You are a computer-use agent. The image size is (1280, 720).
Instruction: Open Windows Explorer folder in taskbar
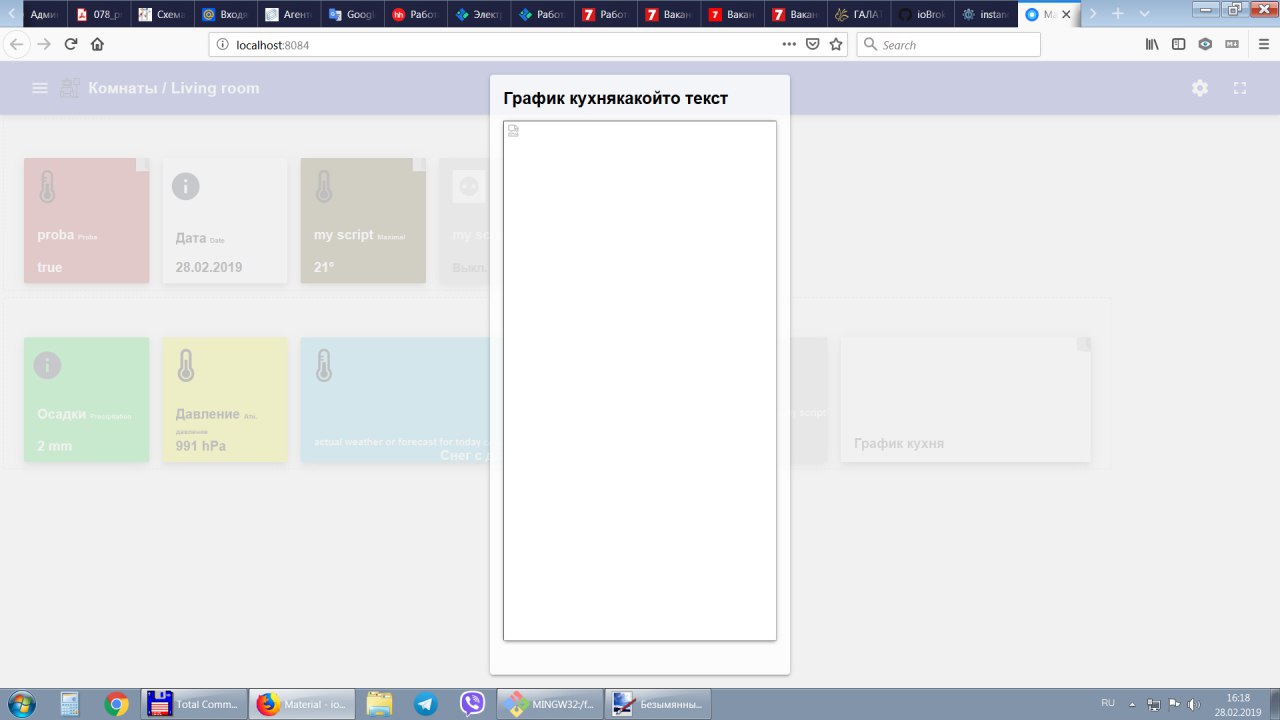click(x=379, y=704)
